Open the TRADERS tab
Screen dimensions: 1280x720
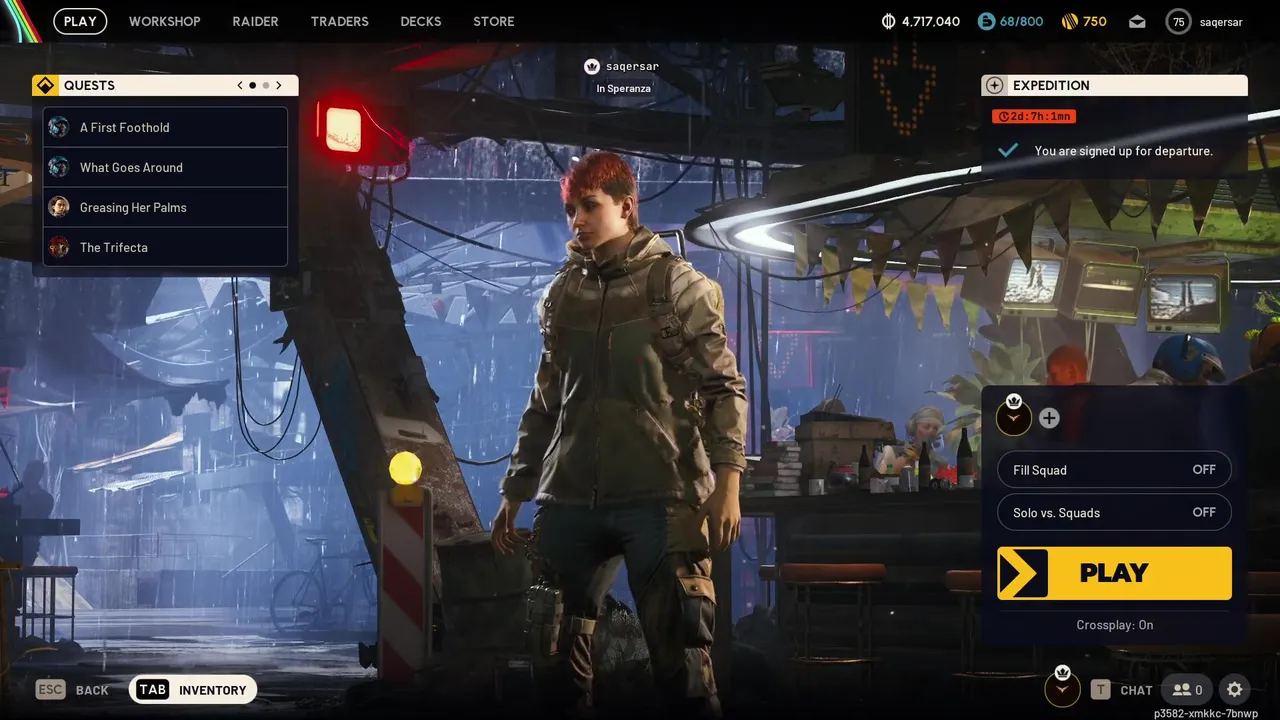pyautogui.click(x=339, y=21)
